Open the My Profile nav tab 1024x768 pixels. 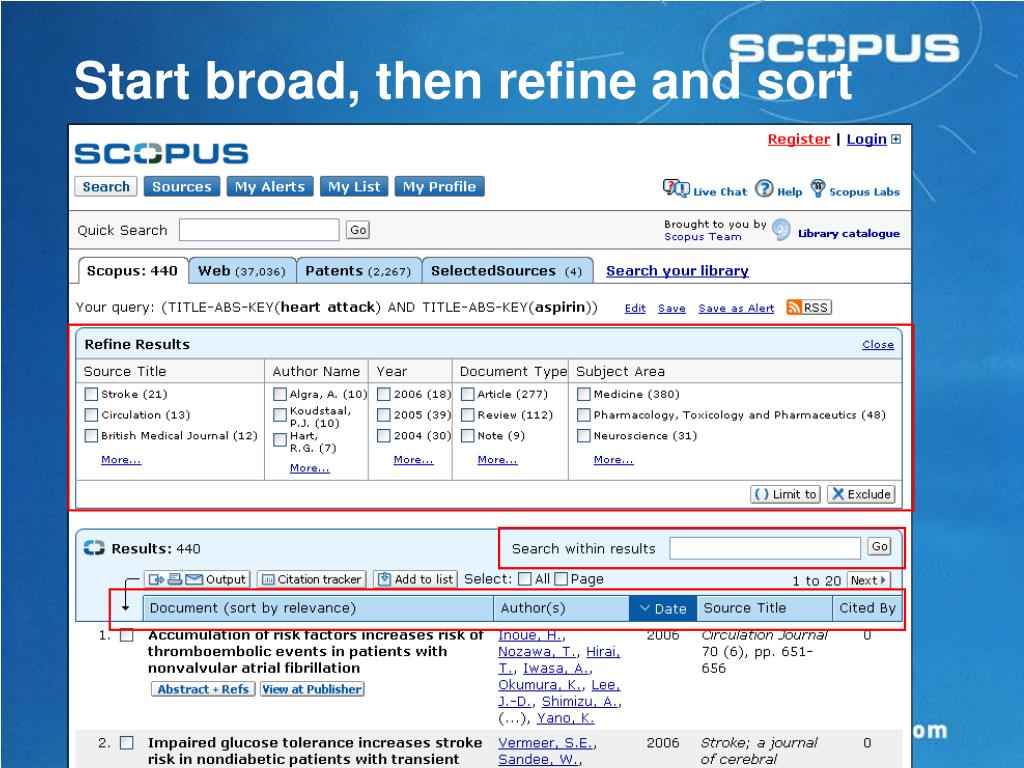click(440, 187)
